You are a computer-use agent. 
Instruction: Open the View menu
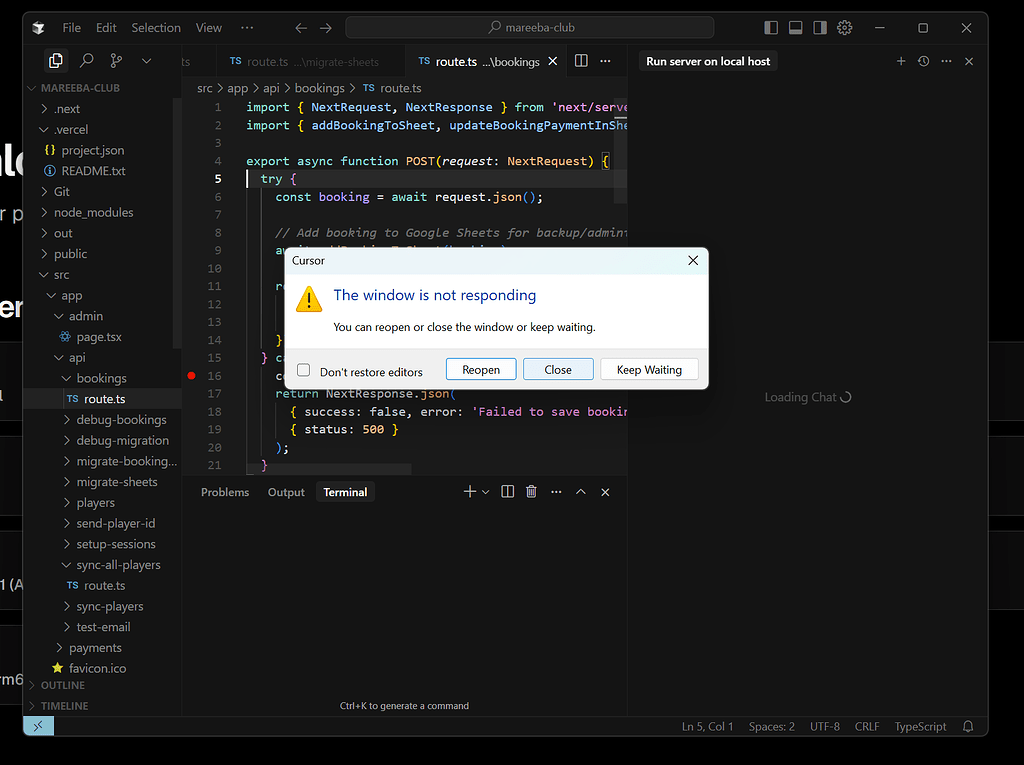(x=208, y=27)
